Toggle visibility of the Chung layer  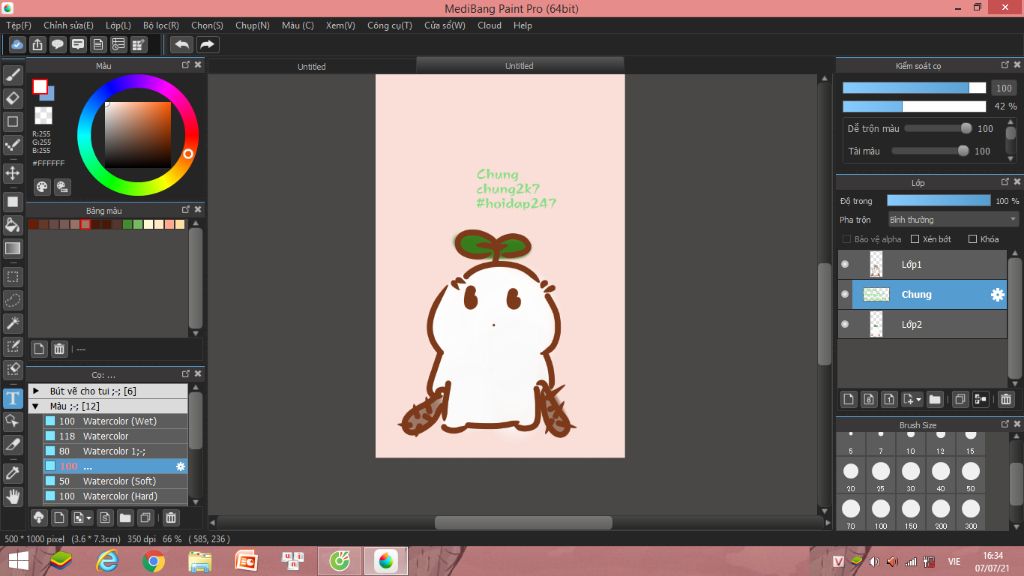(845, 295)
